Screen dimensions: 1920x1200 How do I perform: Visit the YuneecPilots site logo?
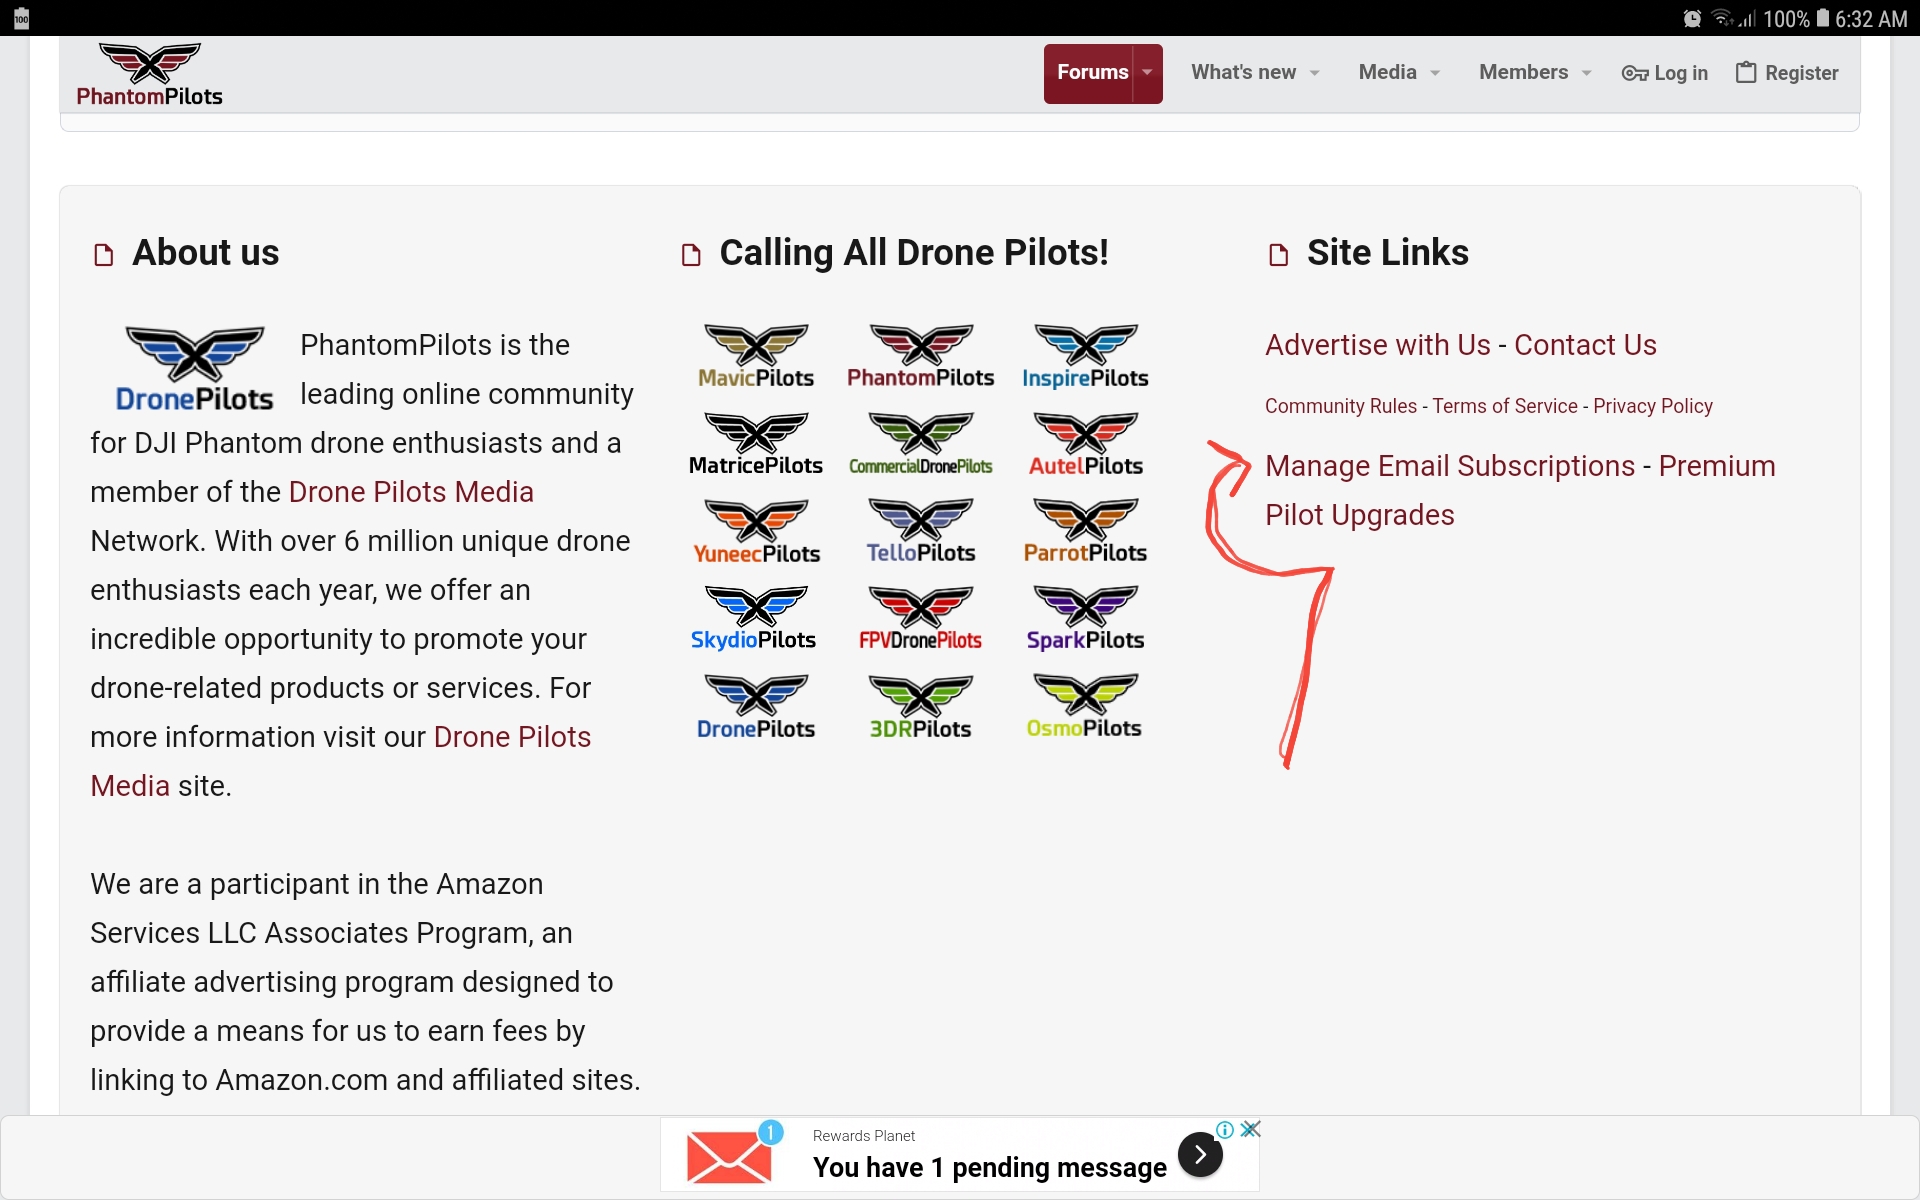pyautogui.click(x=756, y=532)
